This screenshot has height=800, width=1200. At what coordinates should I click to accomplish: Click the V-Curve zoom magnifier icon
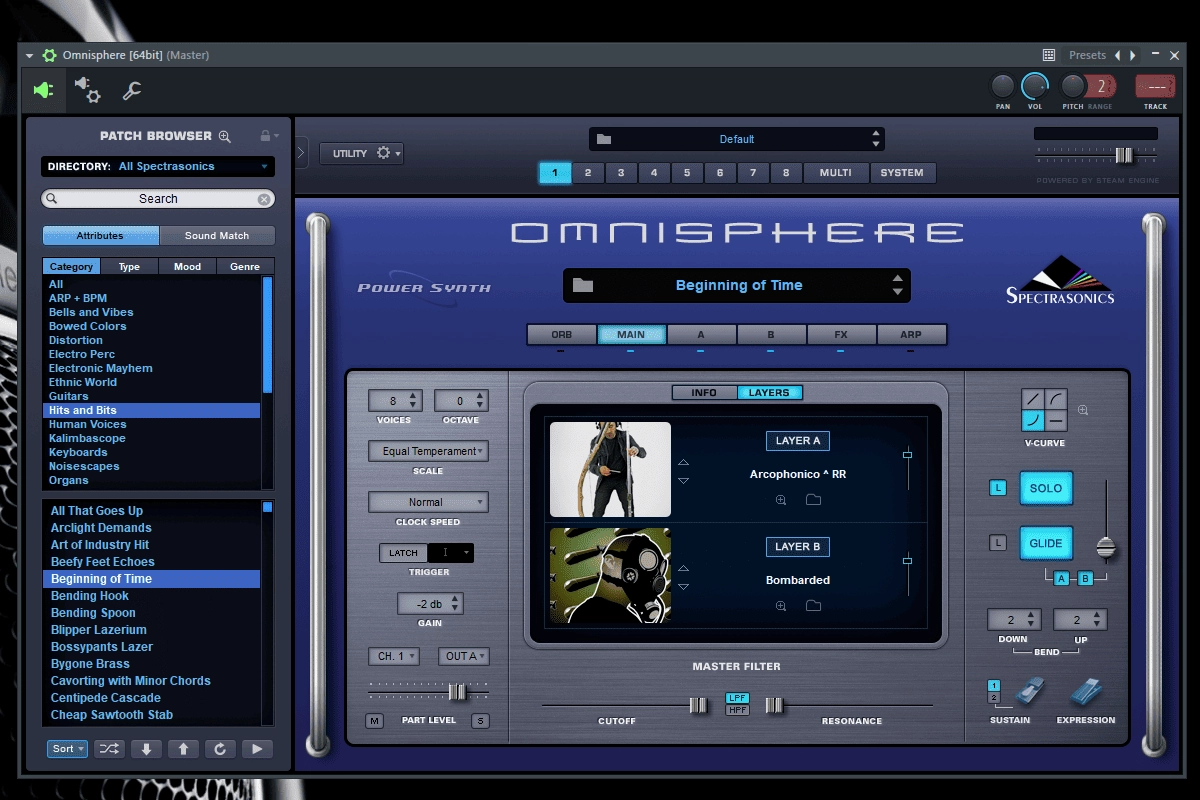pyautogui.click(x=1083, y=410)
